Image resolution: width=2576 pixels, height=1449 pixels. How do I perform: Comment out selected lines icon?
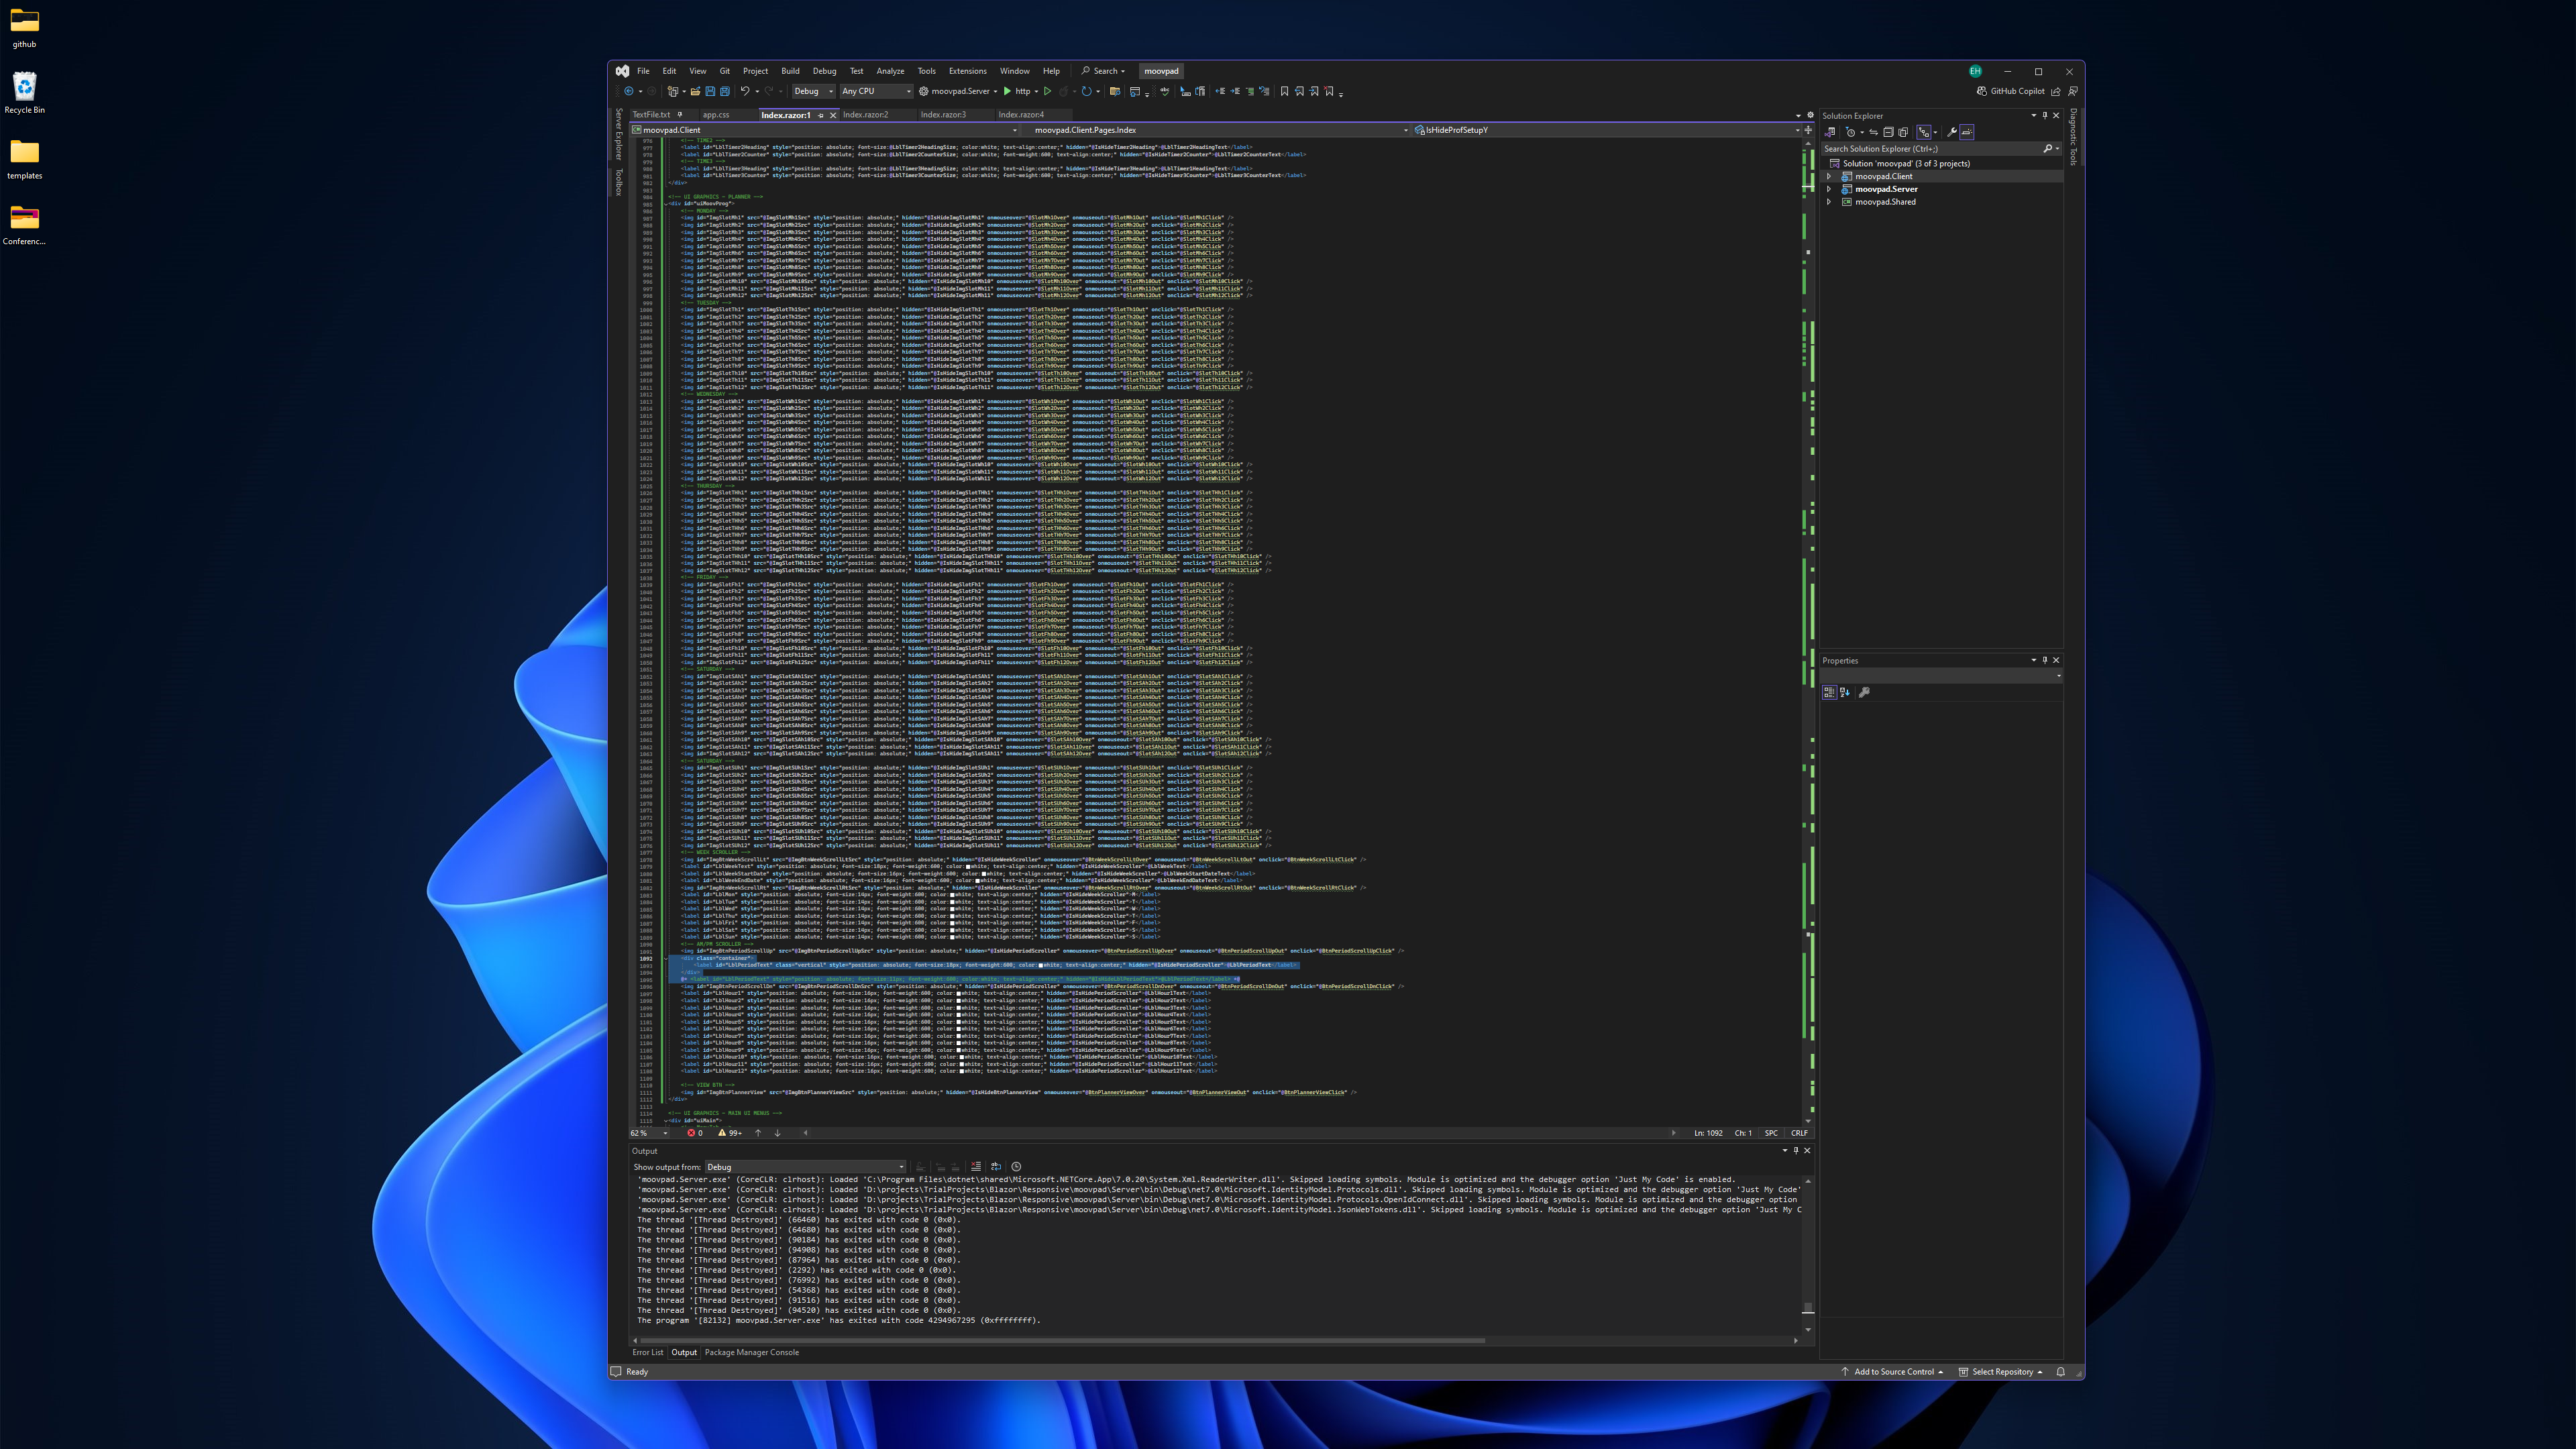(x=1250, y=91)
